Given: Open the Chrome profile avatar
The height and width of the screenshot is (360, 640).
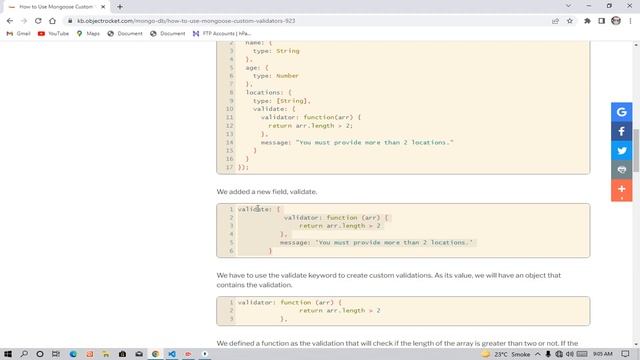Looking at the screenshot, I should pos(616,21).
